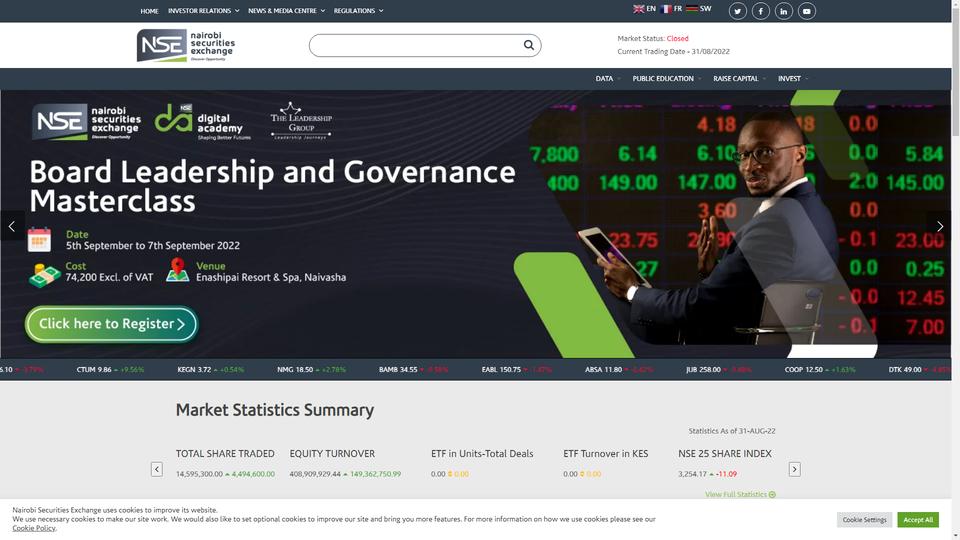Go to previous banner slide arrow
This screenshot has height=540, width=960.
[12, 226]
